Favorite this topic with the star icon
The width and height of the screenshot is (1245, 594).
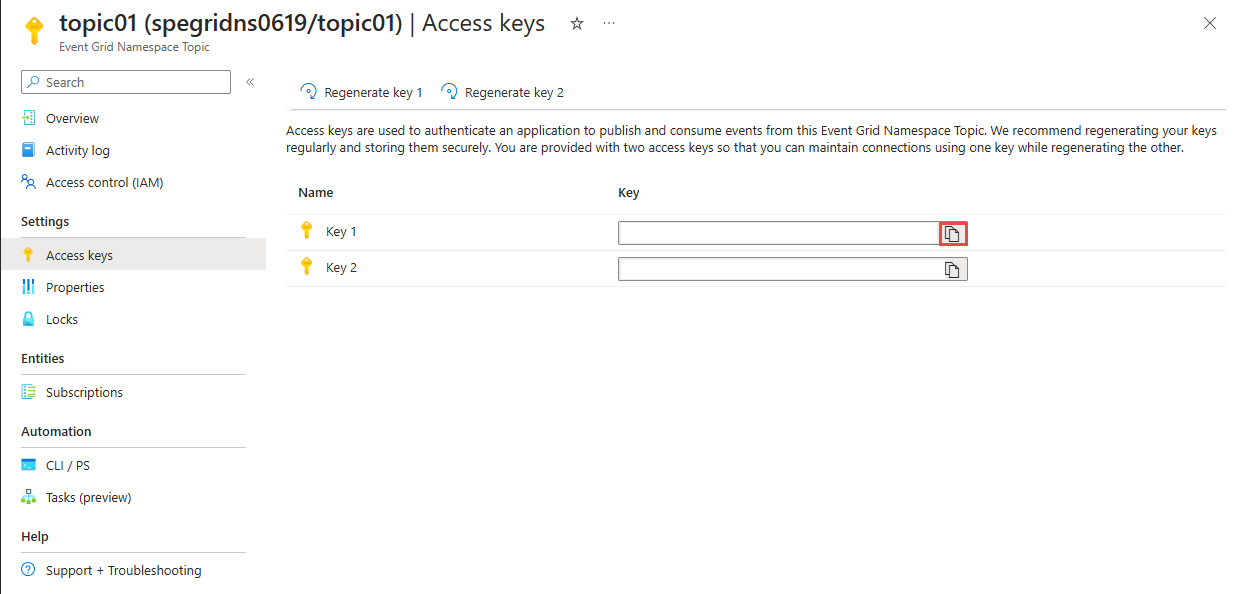[577, 24]
